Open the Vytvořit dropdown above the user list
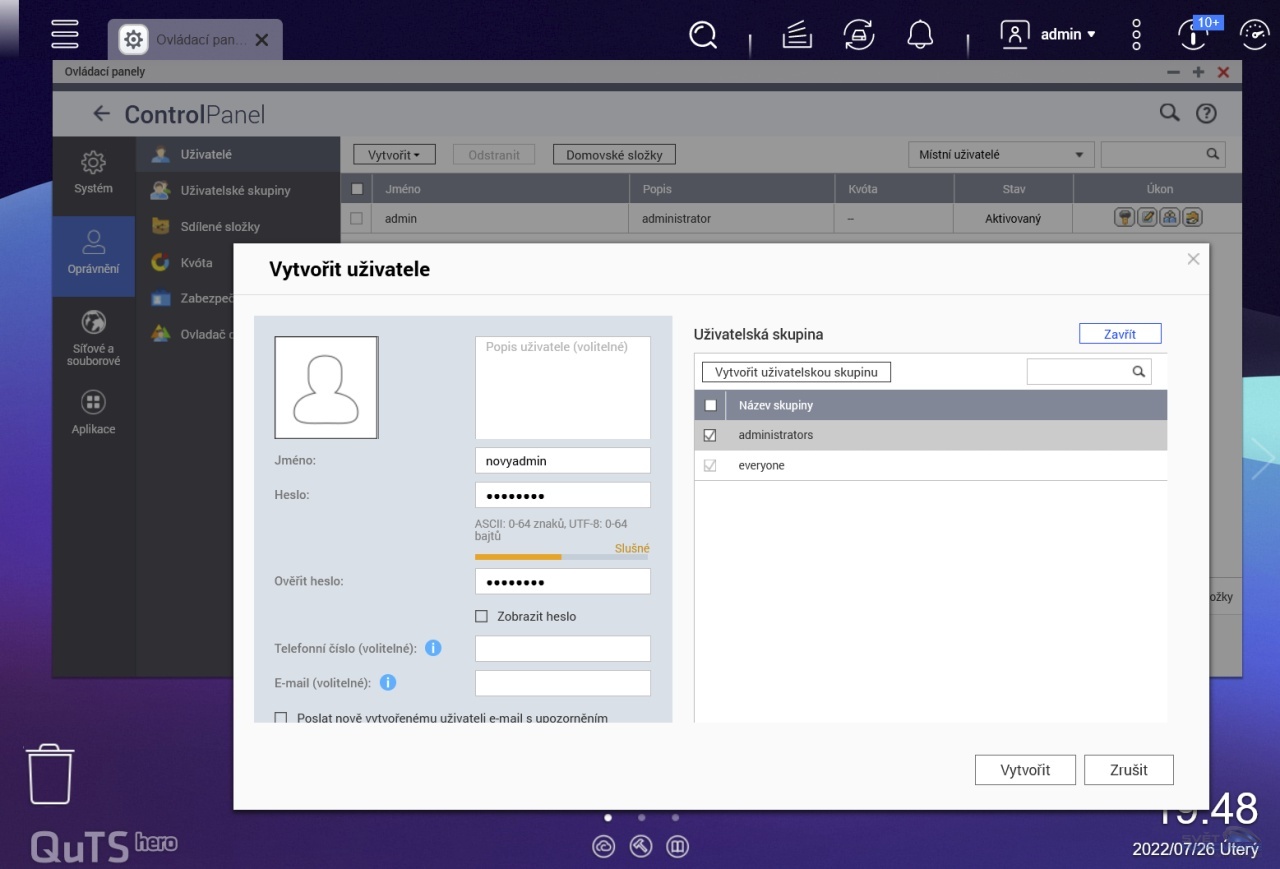This screenshot has width=1280, height=869. coord(393,154)
